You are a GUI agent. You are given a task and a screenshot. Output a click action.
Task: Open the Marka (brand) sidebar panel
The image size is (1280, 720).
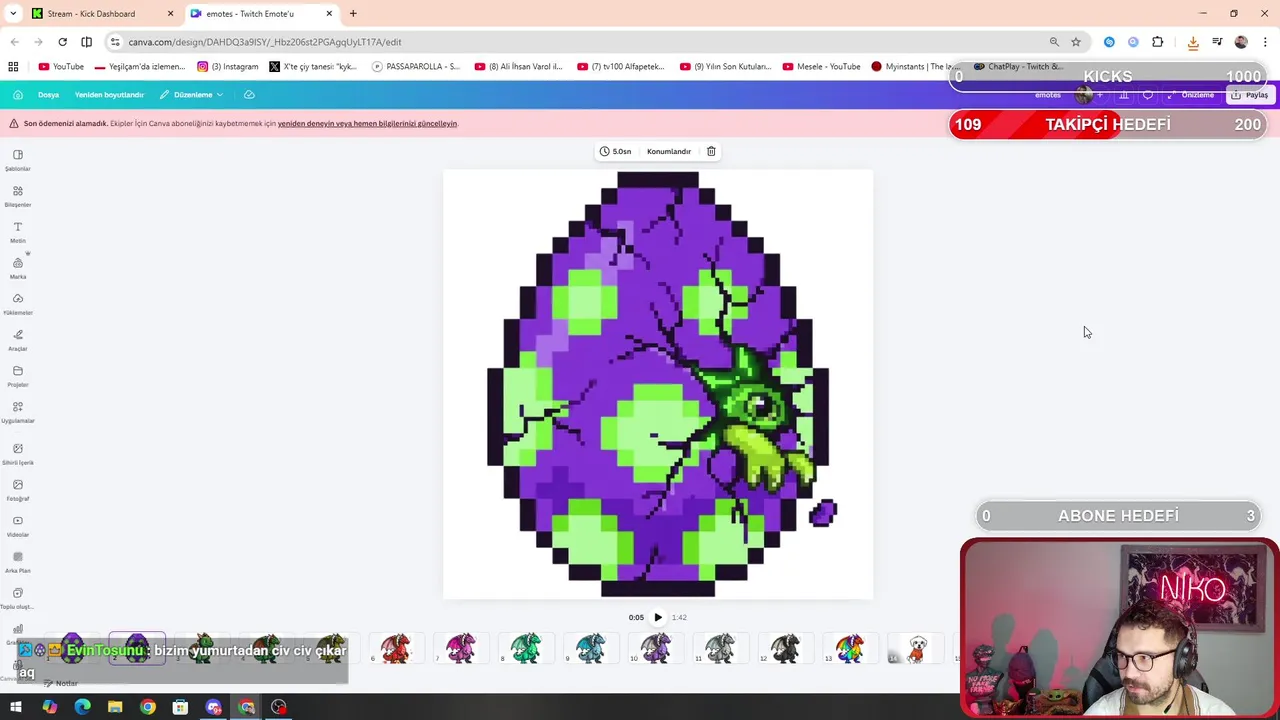click(x=17, y=268)
